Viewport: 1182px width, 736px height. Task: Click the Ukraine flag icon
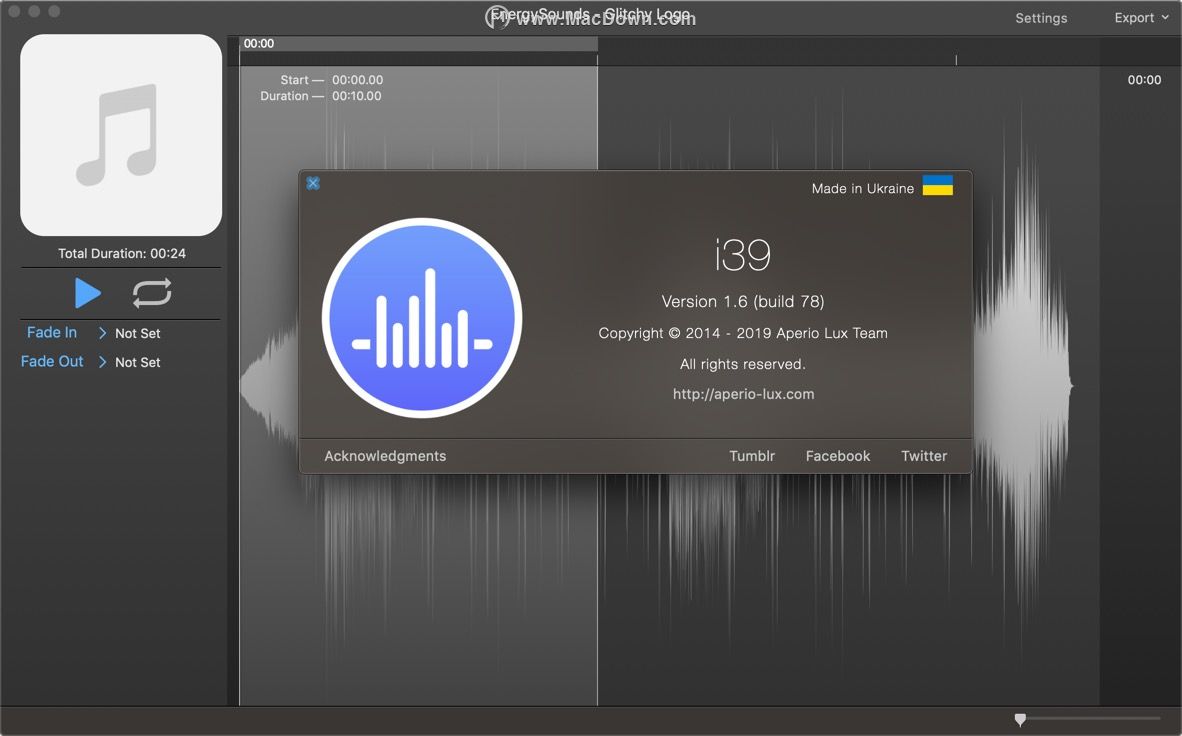[x=938, y=186]
